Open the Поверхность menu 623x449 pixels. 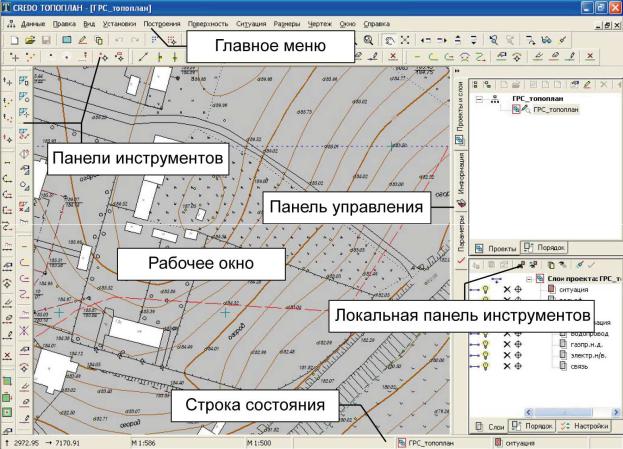pyautogui.click(x=208, y=24)
